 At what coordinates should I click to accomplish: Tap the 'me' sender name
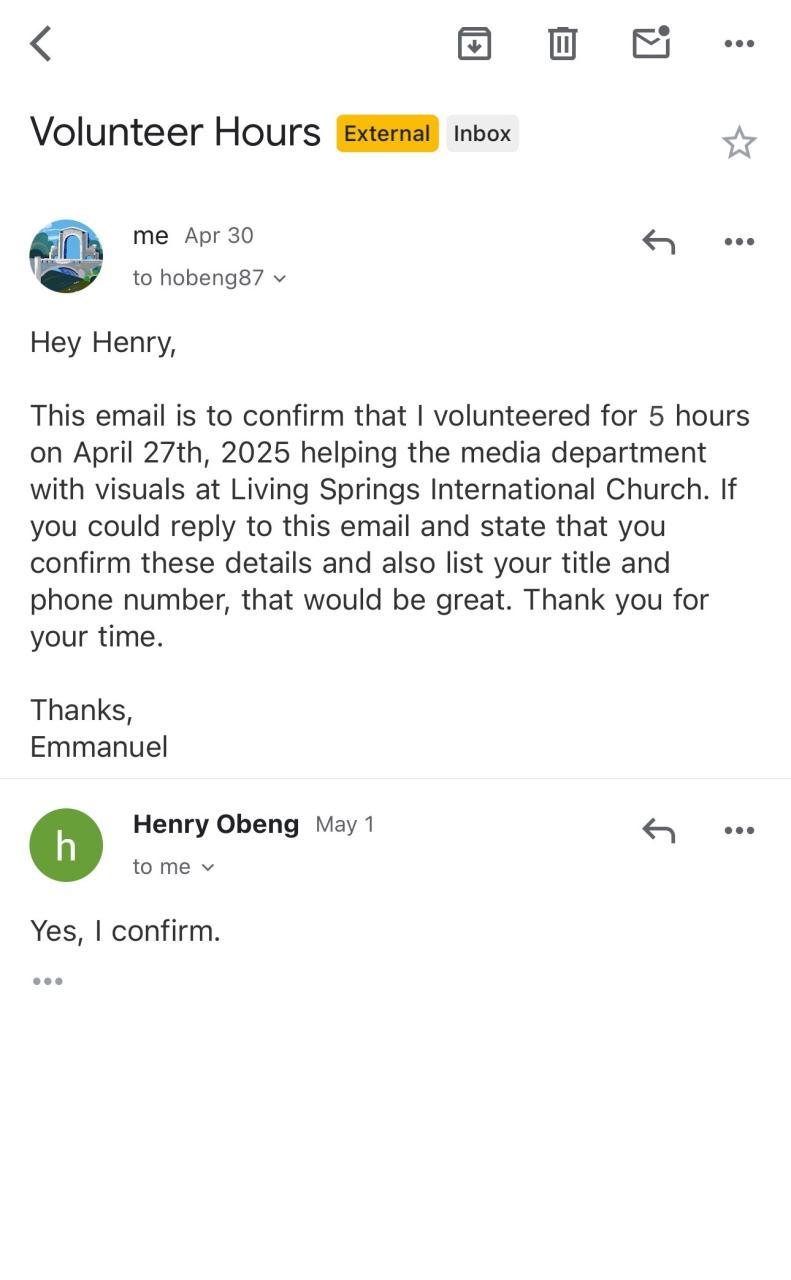click(x=150, y=235)
